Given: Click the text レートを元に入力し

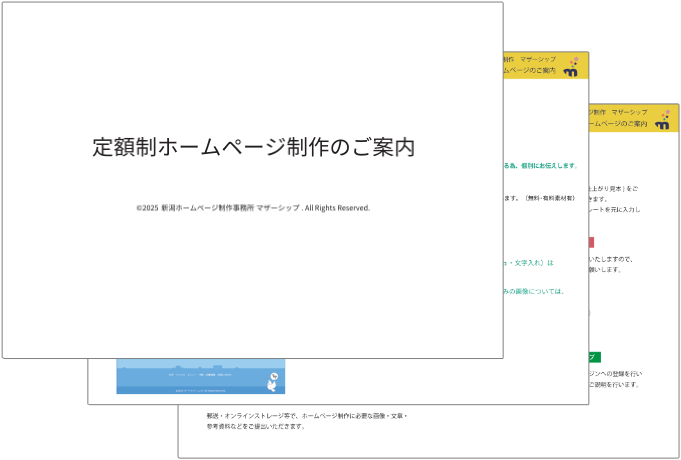Looking at the screenshot, I should pyautogui.click(x=615, y=210).
